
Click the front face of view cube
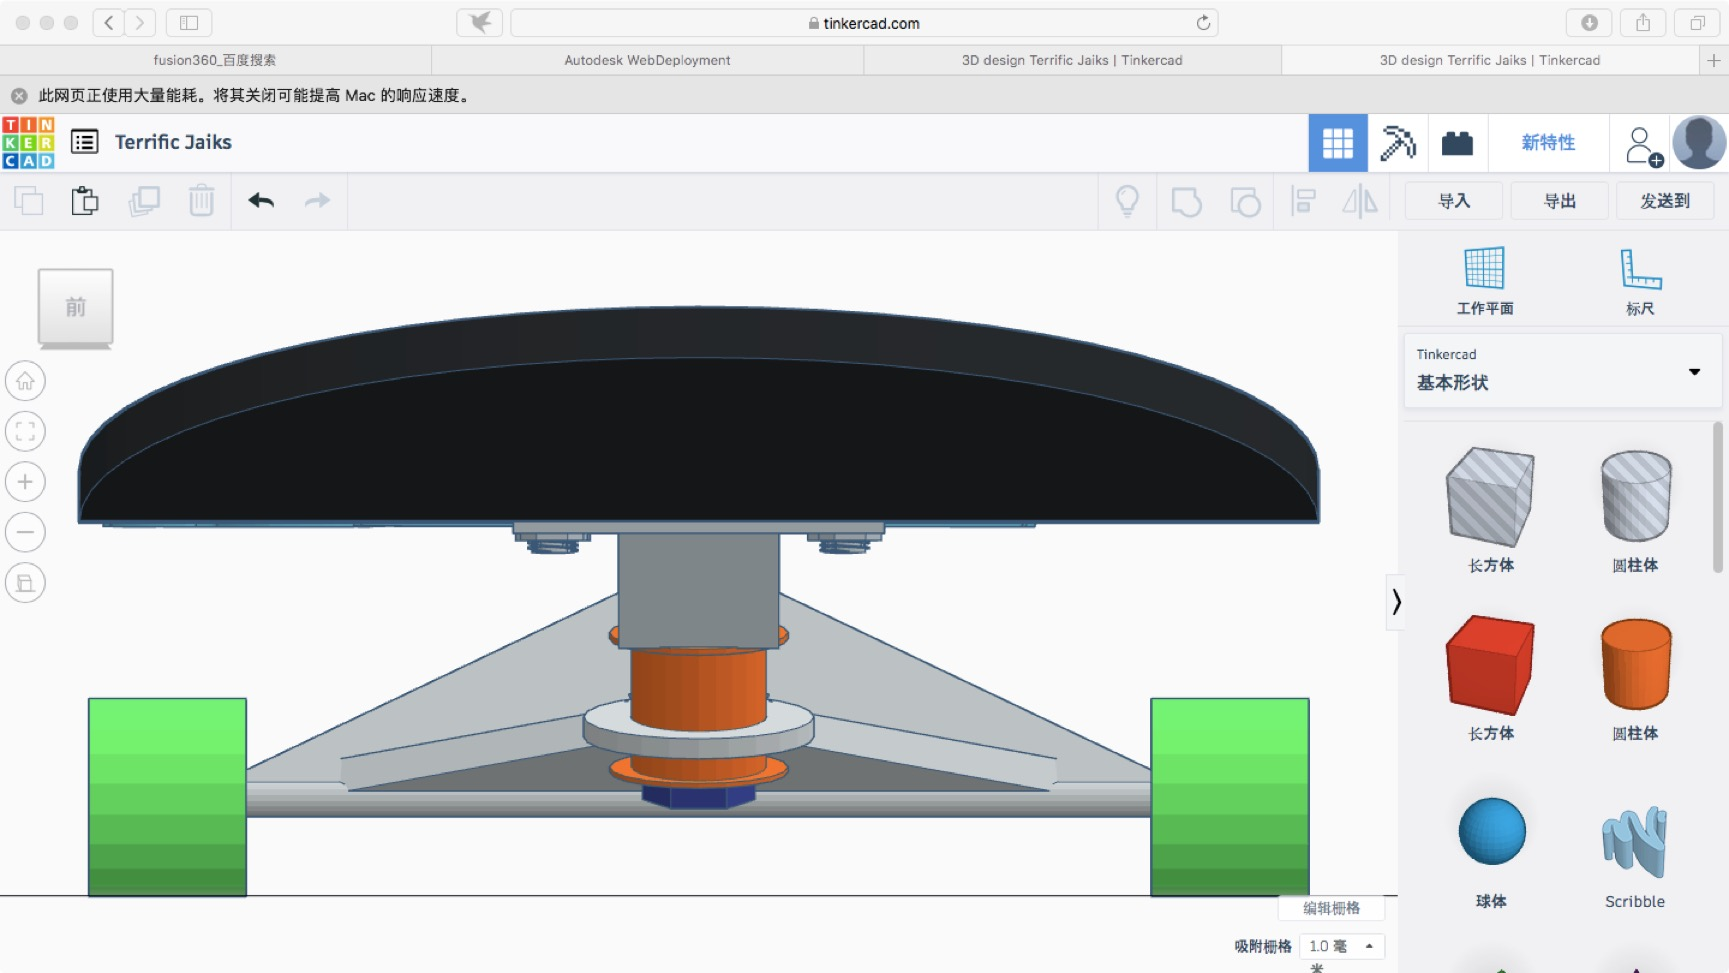75,306
